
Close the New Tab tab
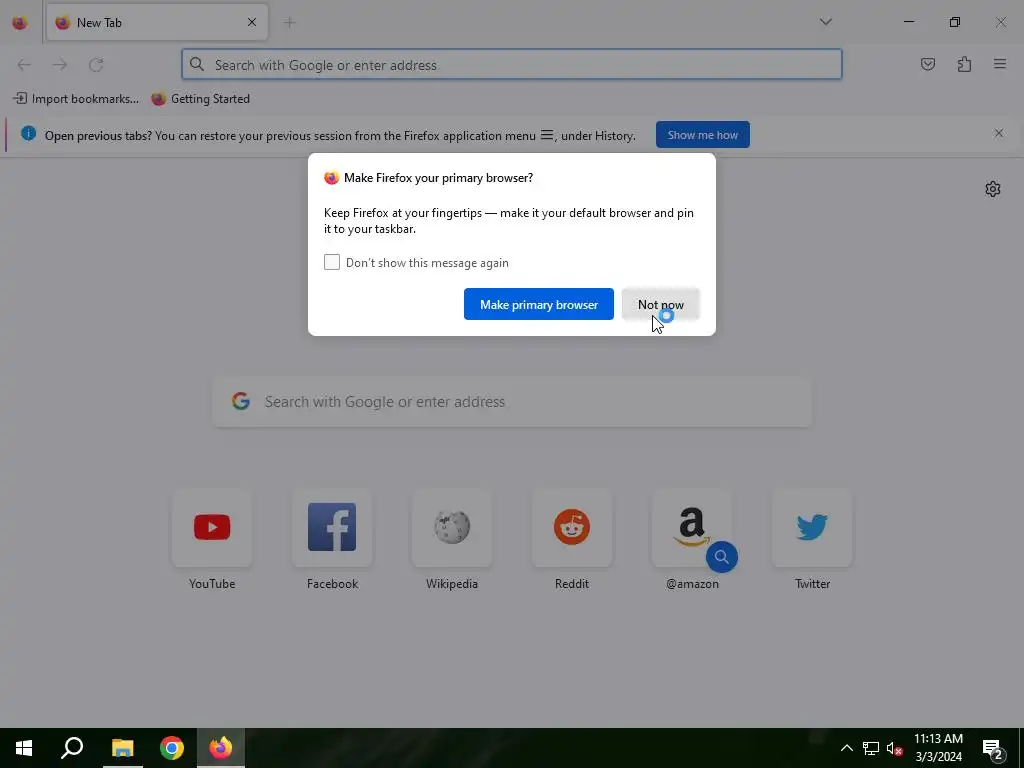coord(252,22)
